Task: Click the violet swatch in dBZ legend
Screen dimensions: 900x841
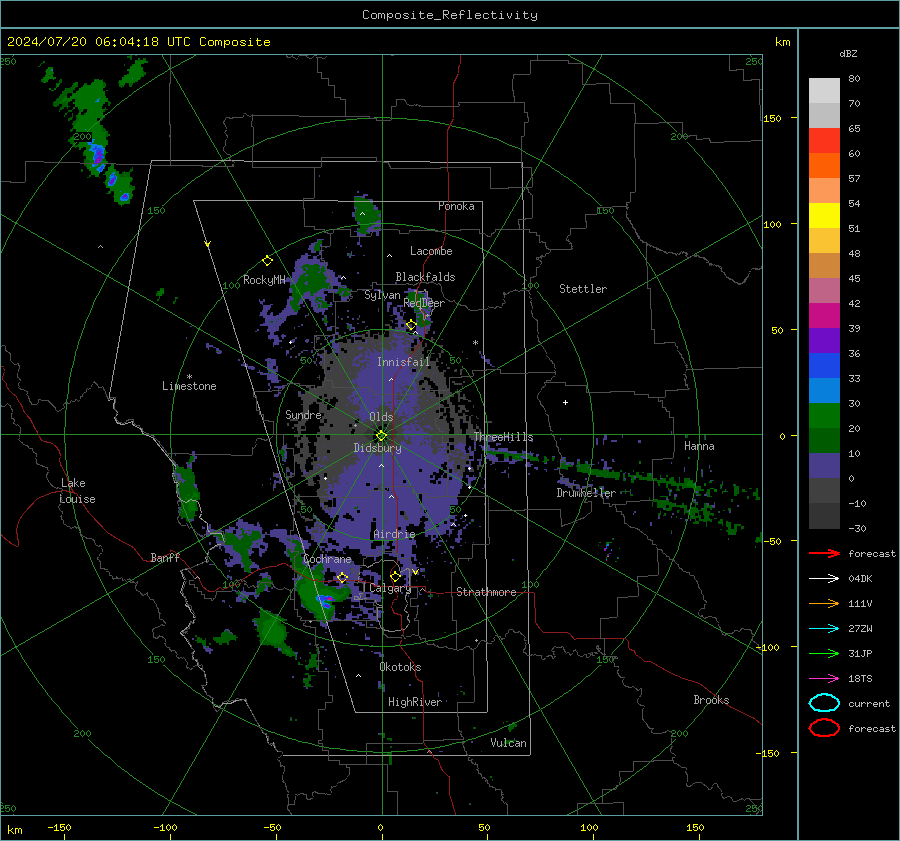Action: (824, 341)
